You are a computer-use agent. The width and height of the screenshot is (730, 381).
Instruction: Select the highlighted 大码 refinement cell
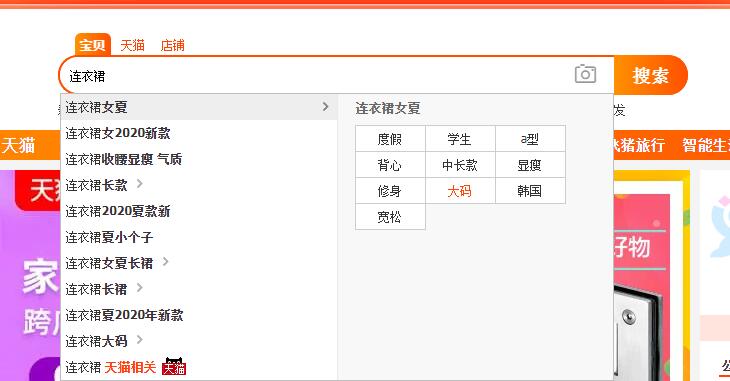tap(460, 191)
